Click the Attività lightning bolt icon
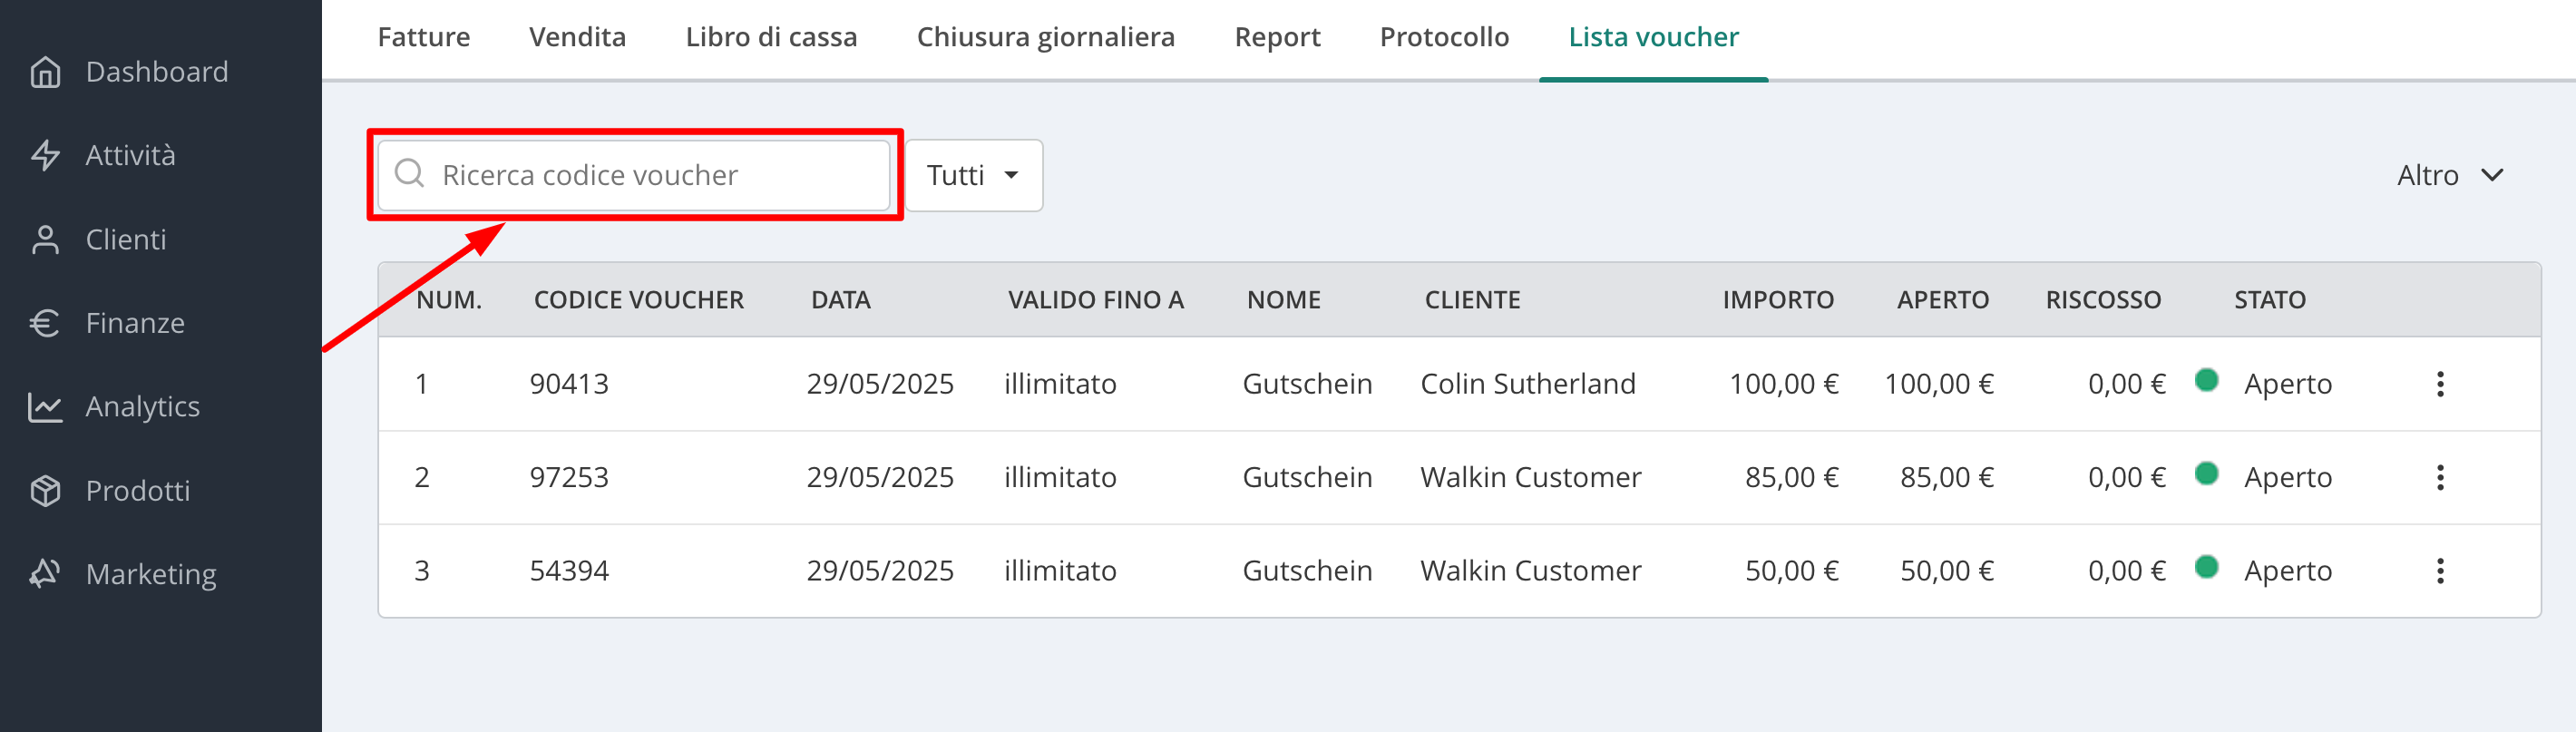Viewport: 2576px width, 732px height. click(45, 155)
